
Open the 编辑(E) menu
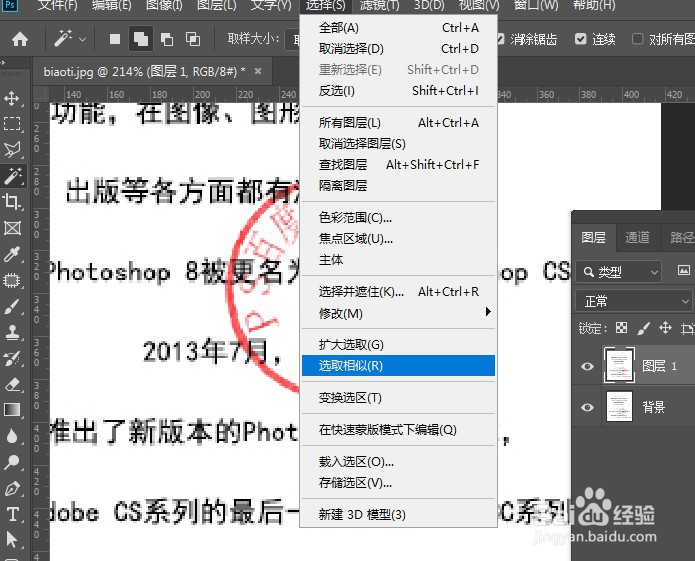click(x=112, y=5)
